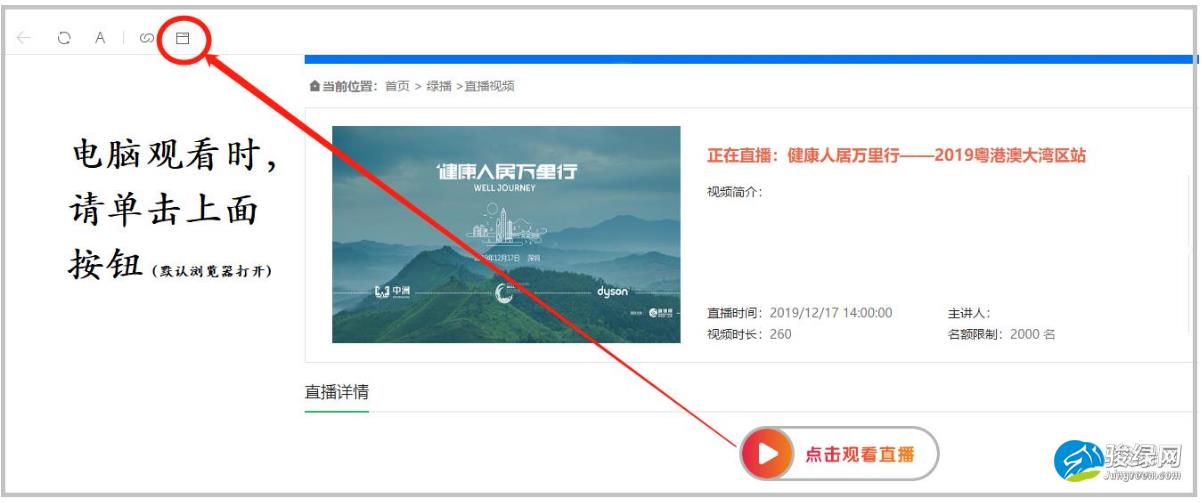Click the back arrow icon
Screen dimensions: 1202x503
[x=24, y=38]
